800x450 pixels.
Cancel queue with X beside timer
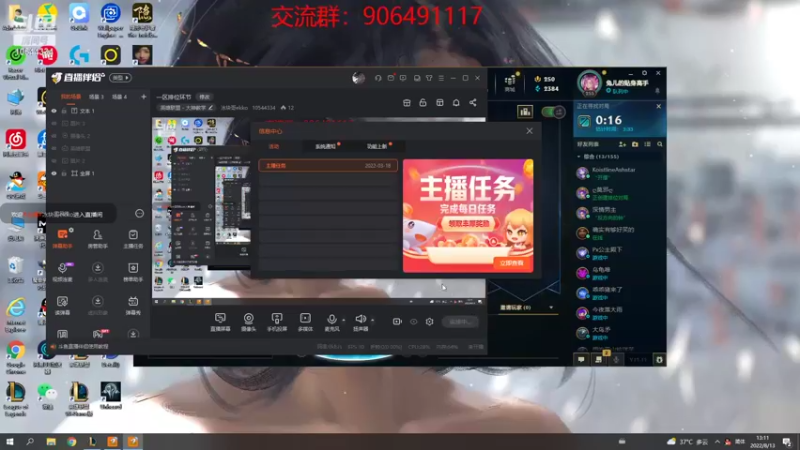(659, 107)
